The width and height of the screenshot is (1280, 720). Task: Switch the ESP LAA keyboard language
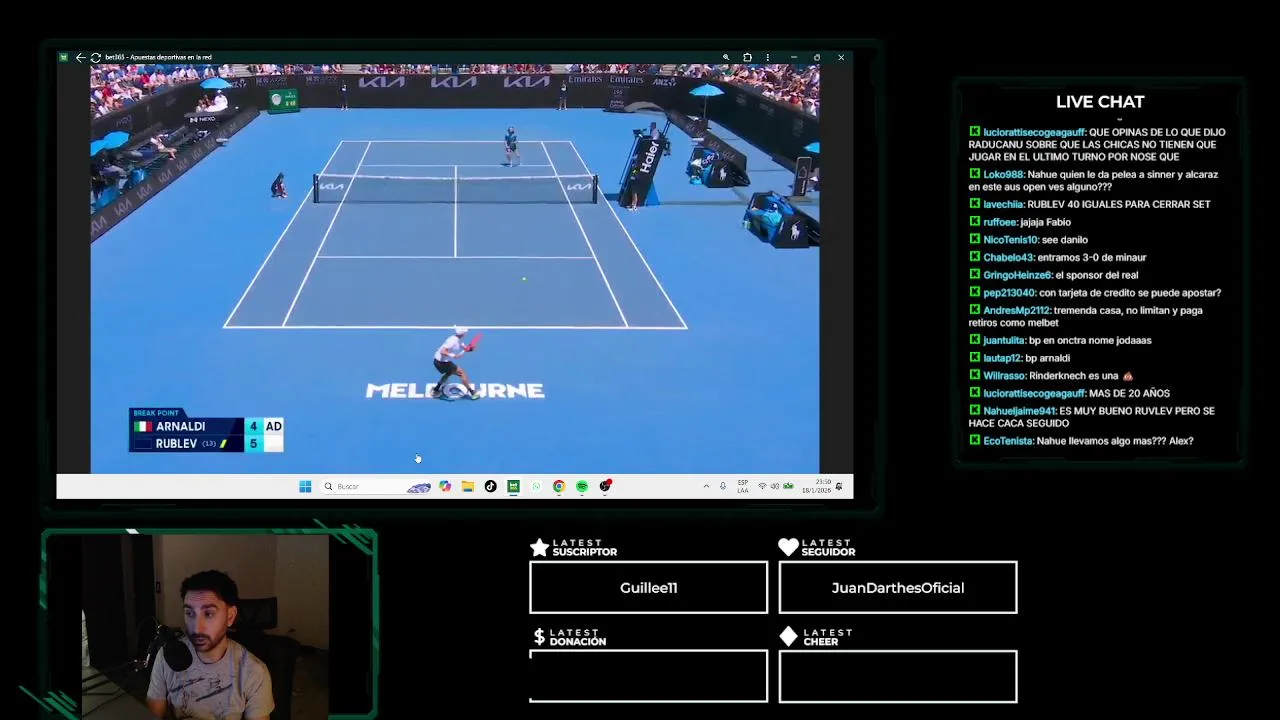click(x=743, y=486)
